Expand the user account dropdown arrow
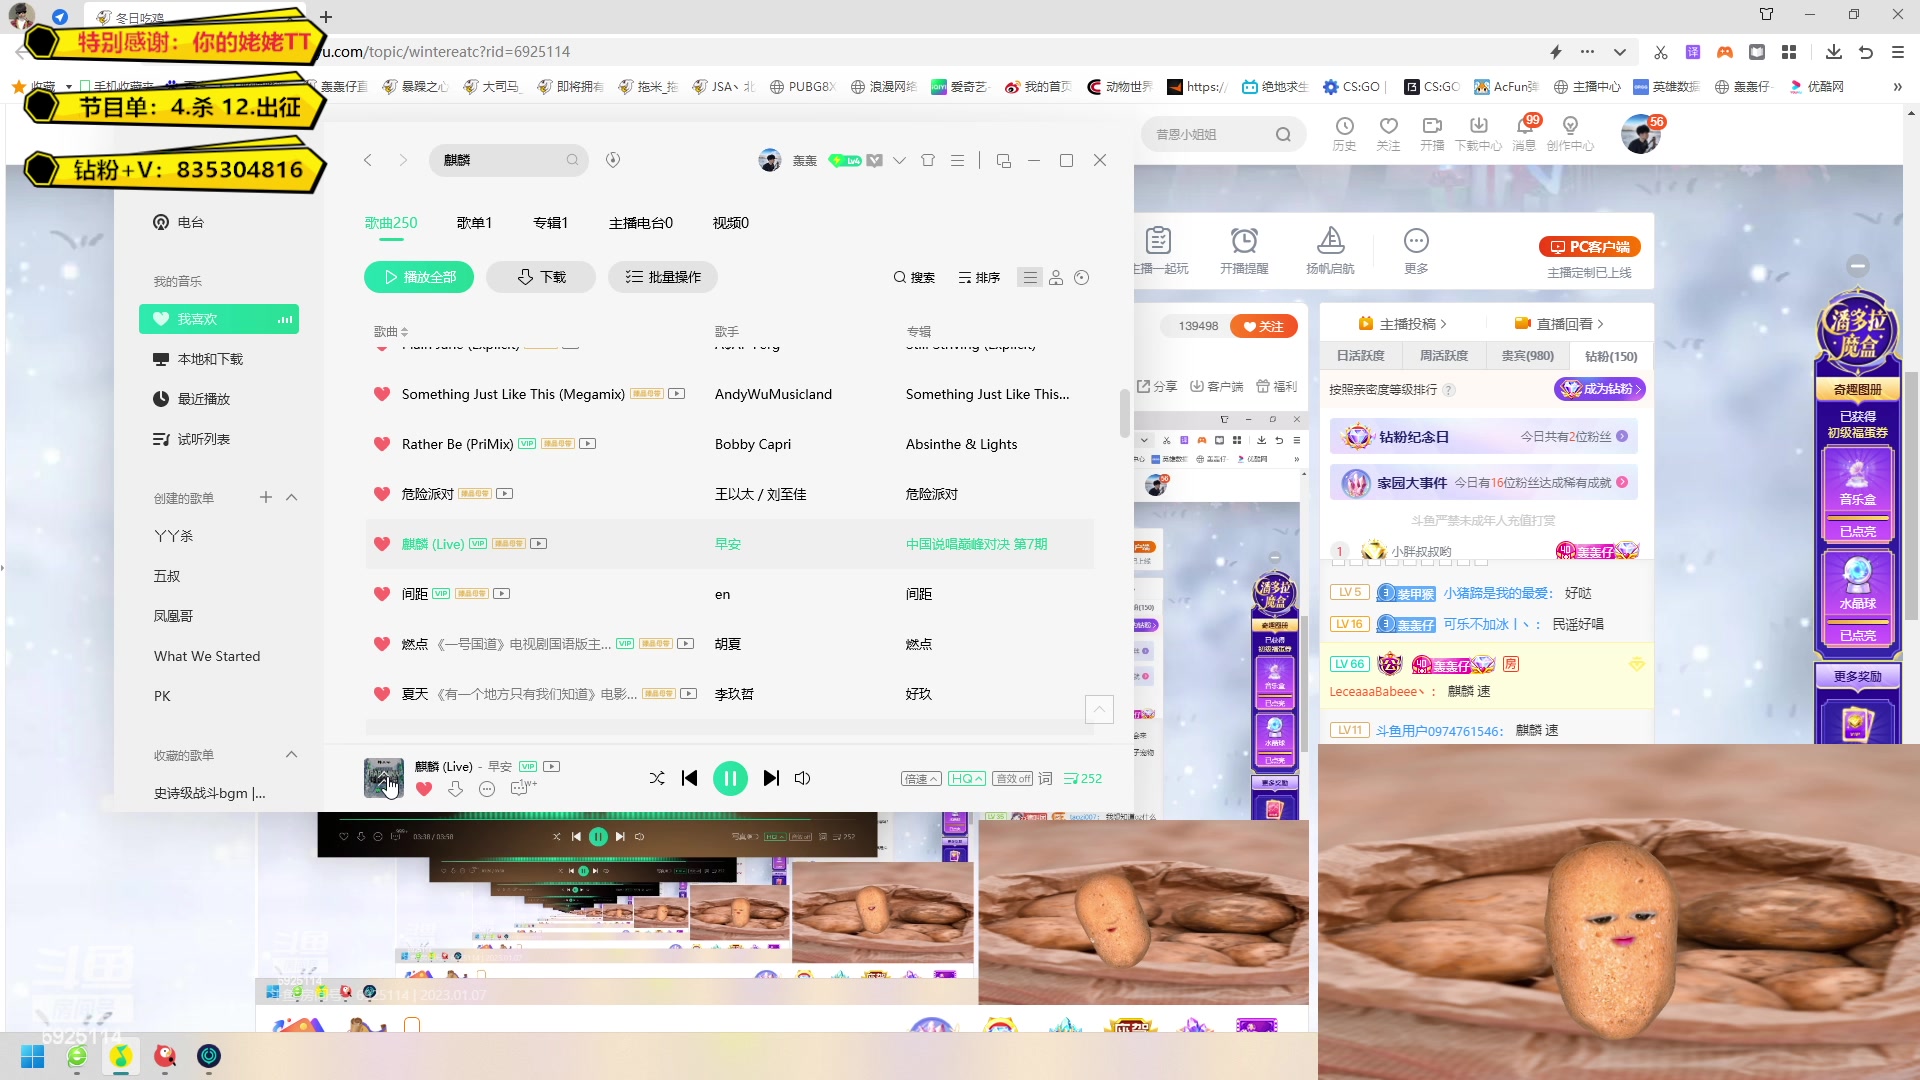This screenshot has height=1080, width=1920. (899, 160)
